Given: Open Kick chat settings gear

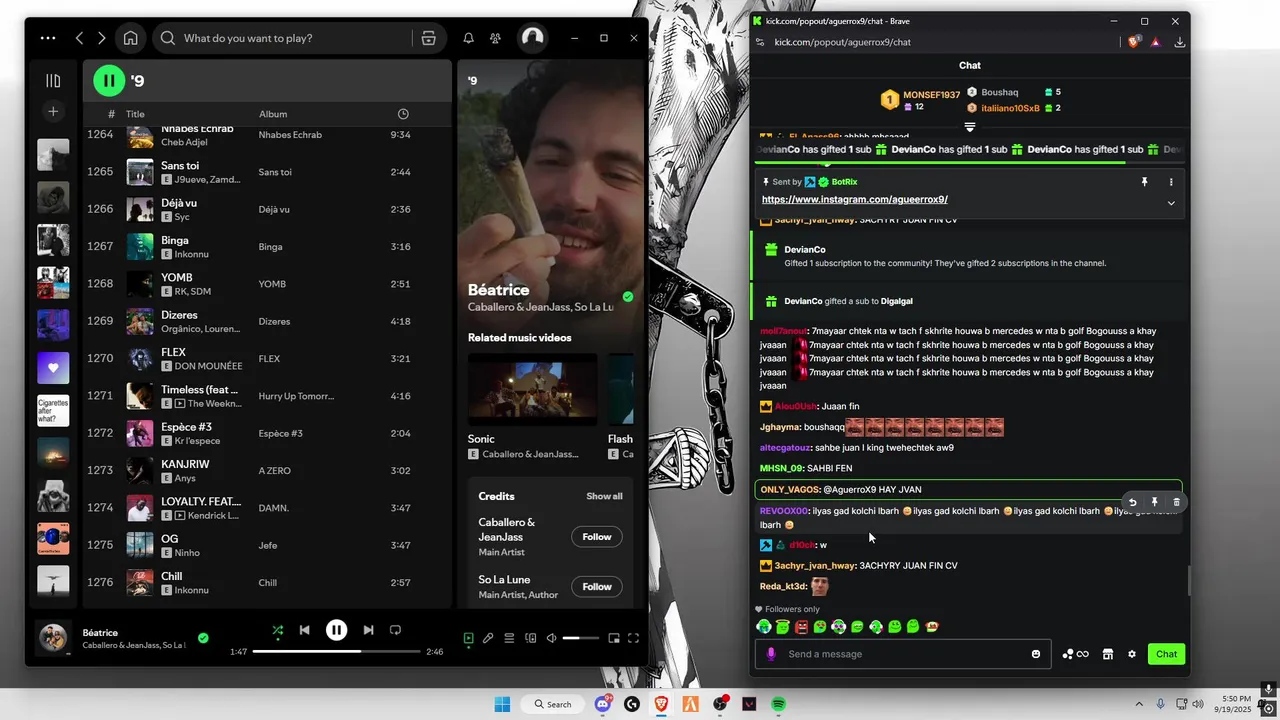Looking at the screenshot, I should [1132, 654].
